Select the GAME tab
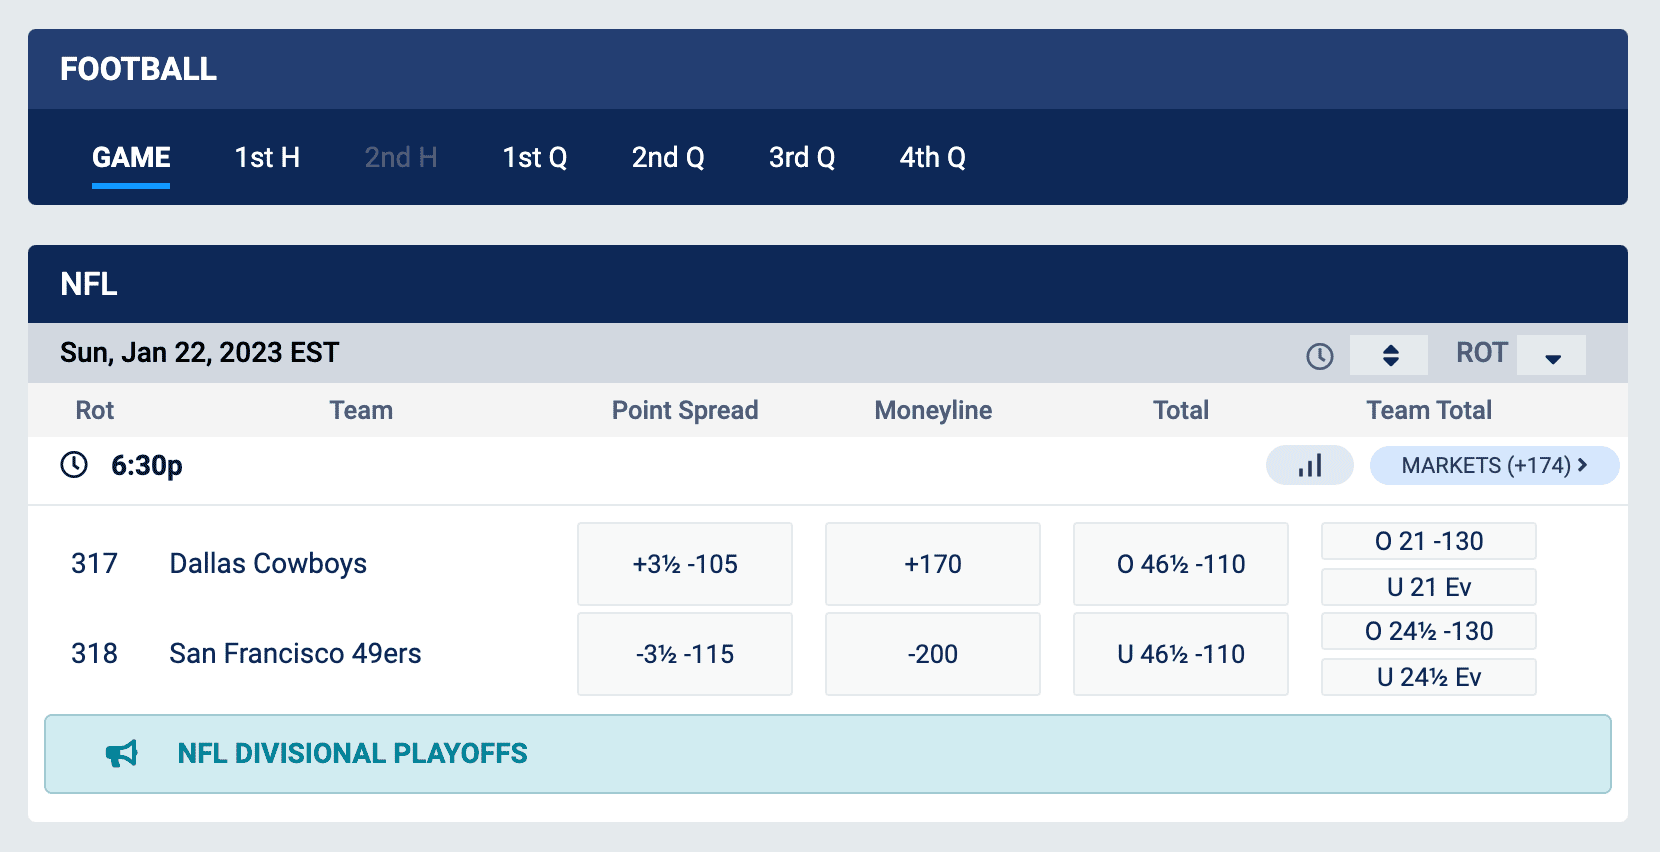Screen dimensions: 1660x852 [130, 157]
